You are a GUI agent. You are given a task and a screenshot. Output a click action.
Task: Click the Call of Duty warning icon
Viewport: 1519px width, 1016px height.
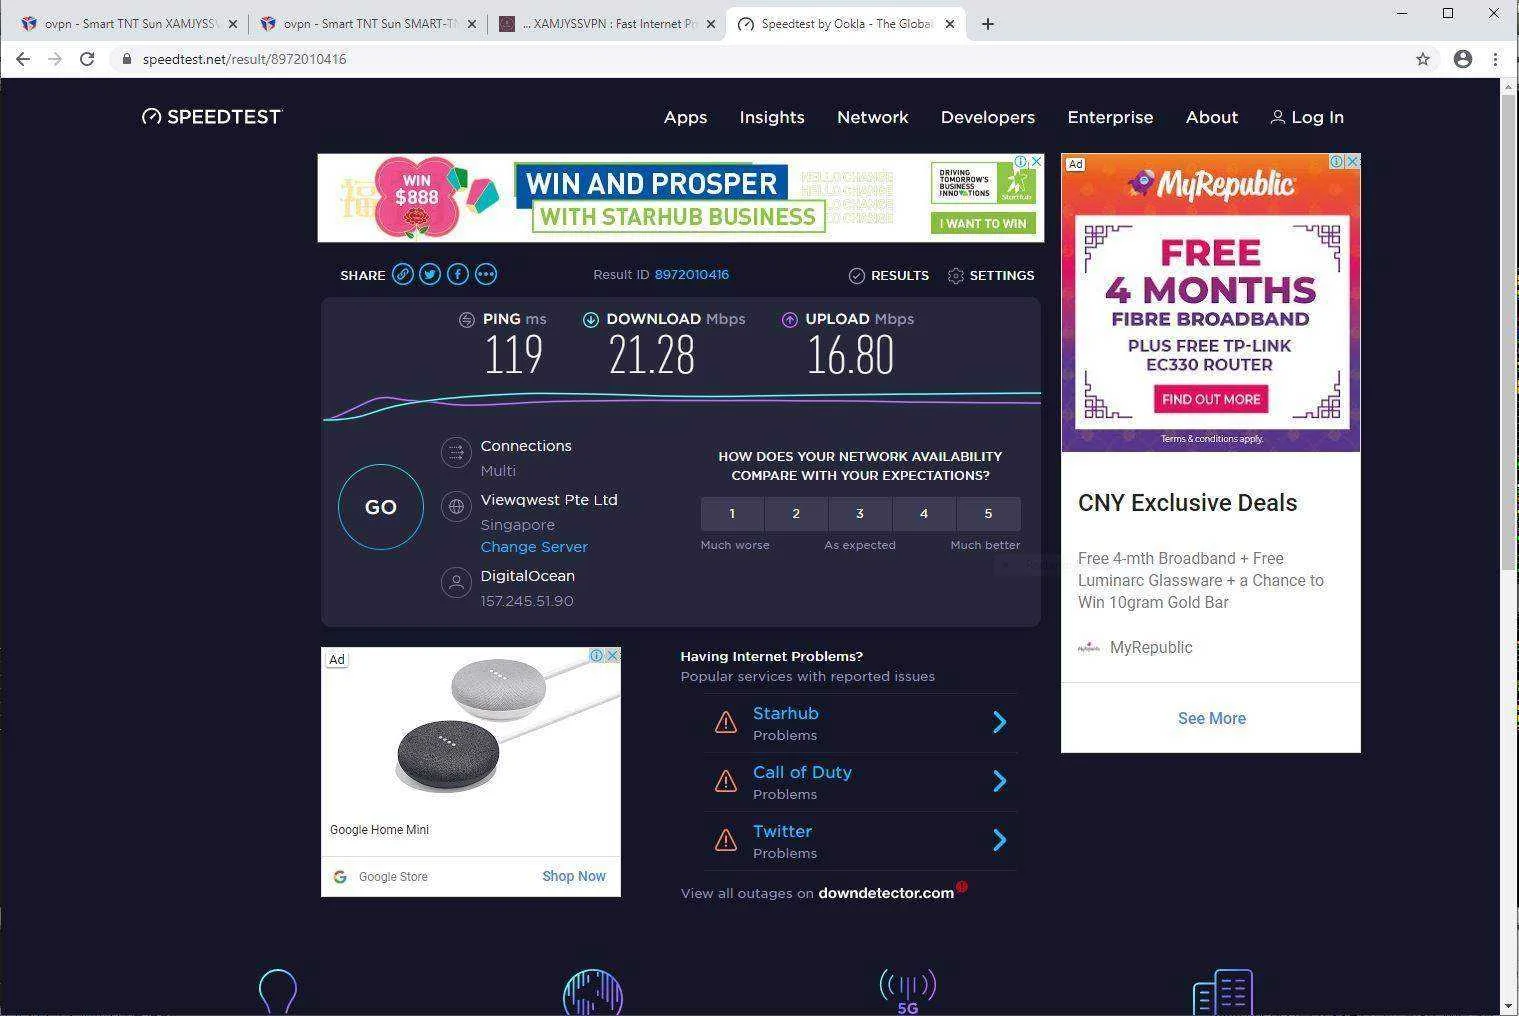(726, 781)
